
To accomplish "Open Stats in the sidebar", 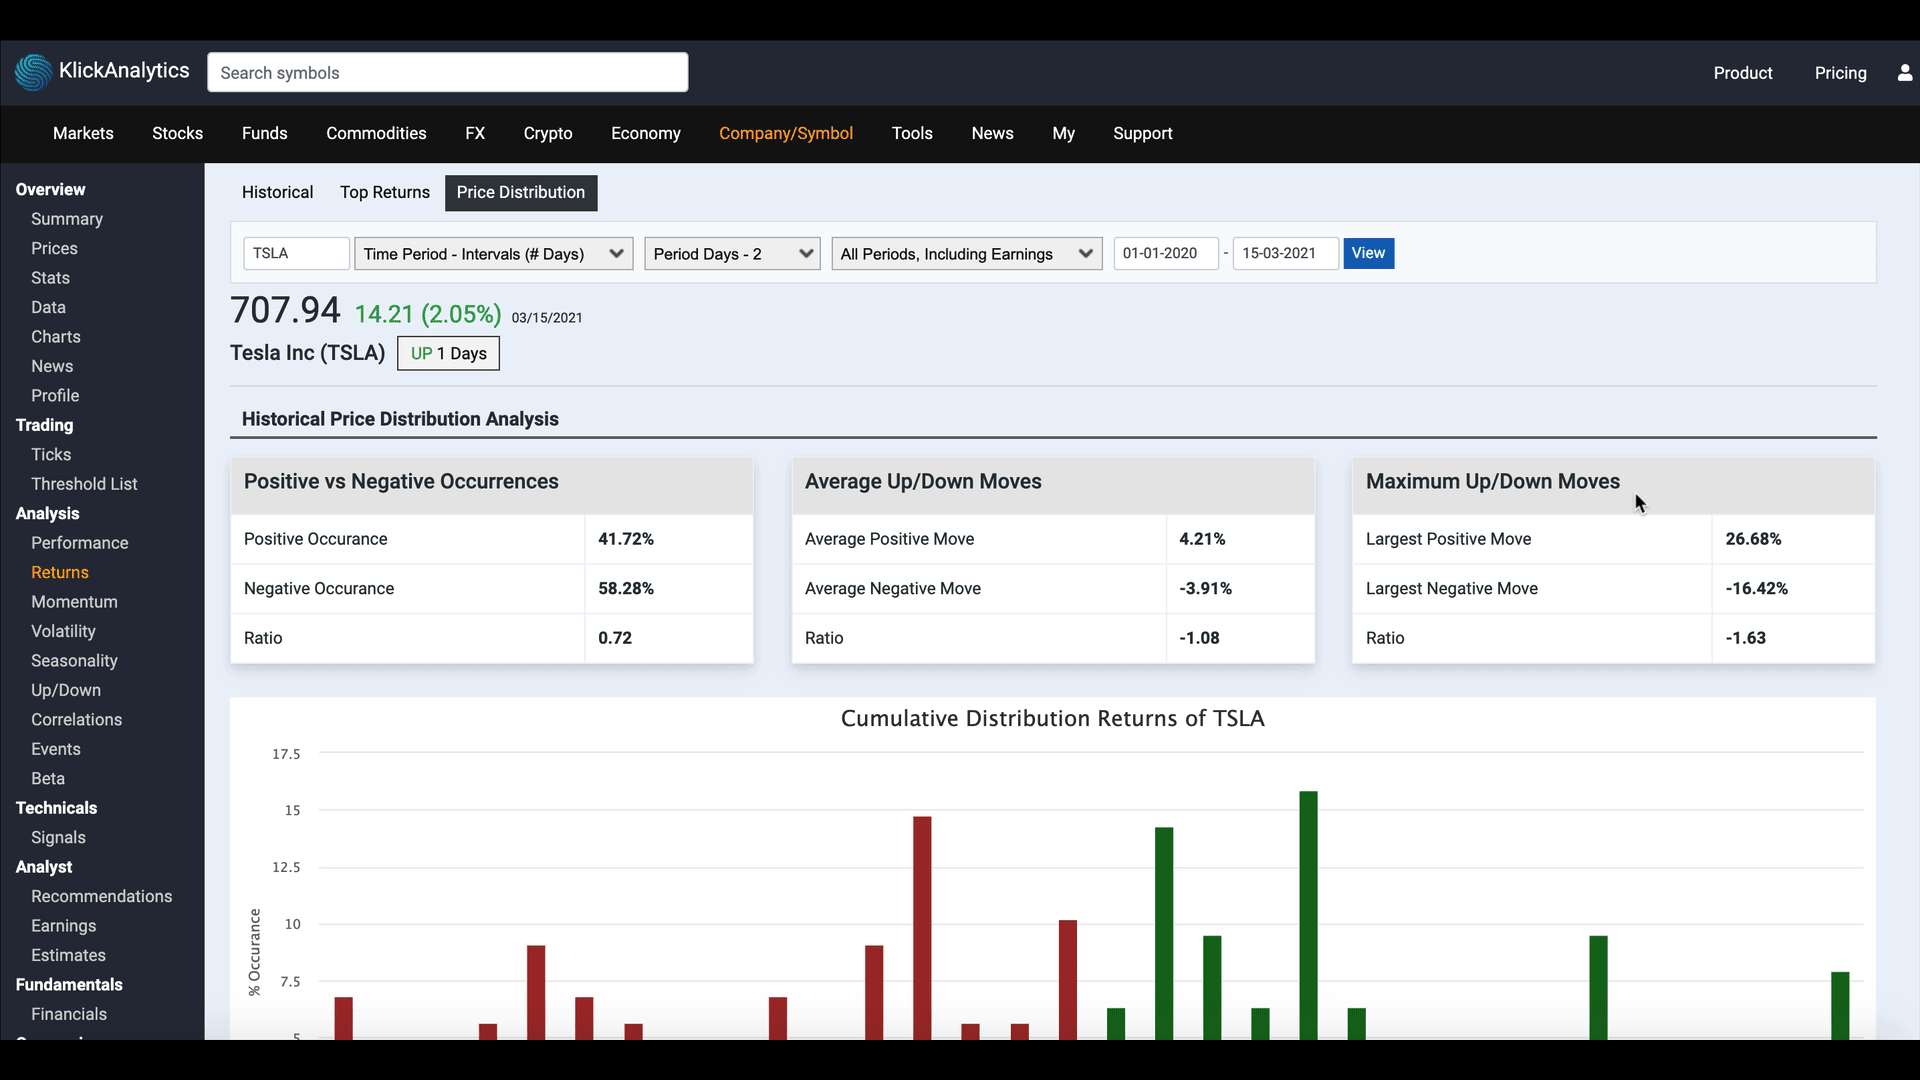I will coord(50,278).
